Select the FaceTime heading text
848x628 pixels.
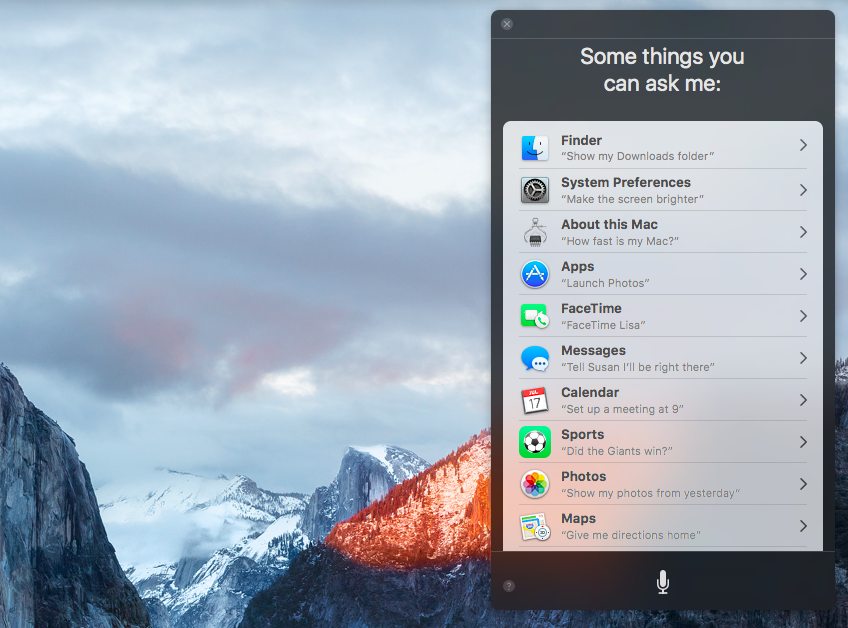coord(591,308)
